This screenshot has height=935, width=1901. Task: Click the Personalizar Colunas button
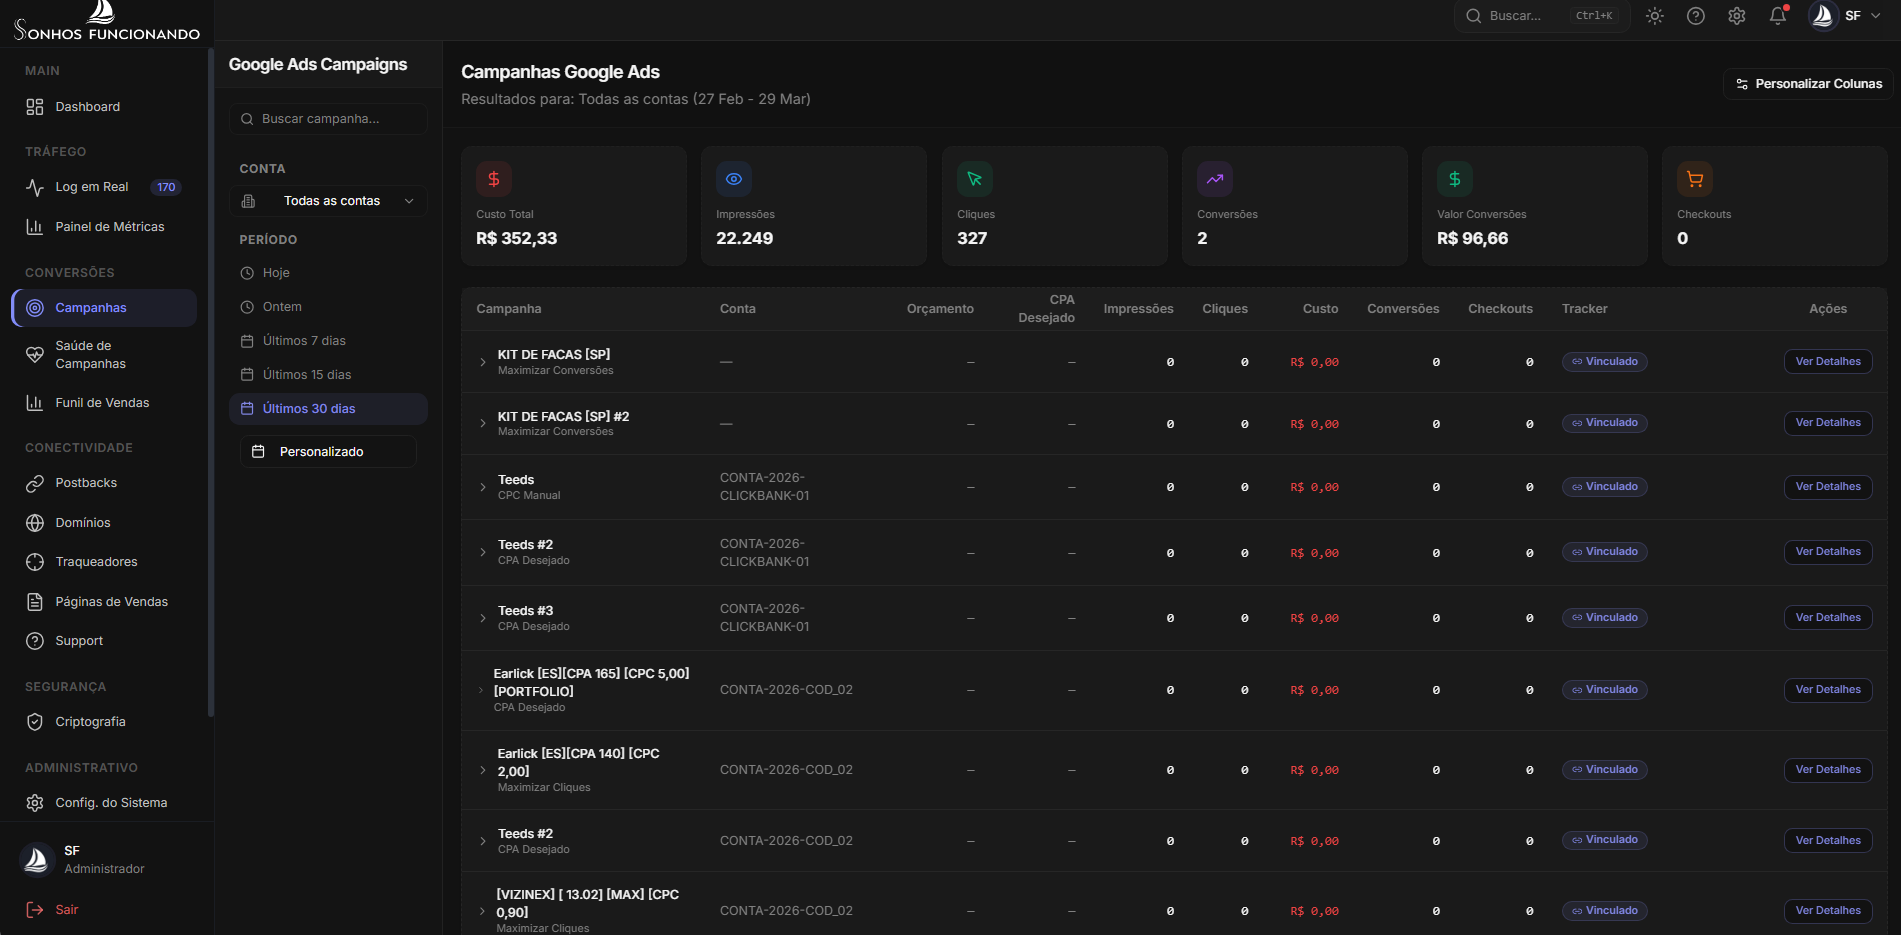(x=1809, y=84)
